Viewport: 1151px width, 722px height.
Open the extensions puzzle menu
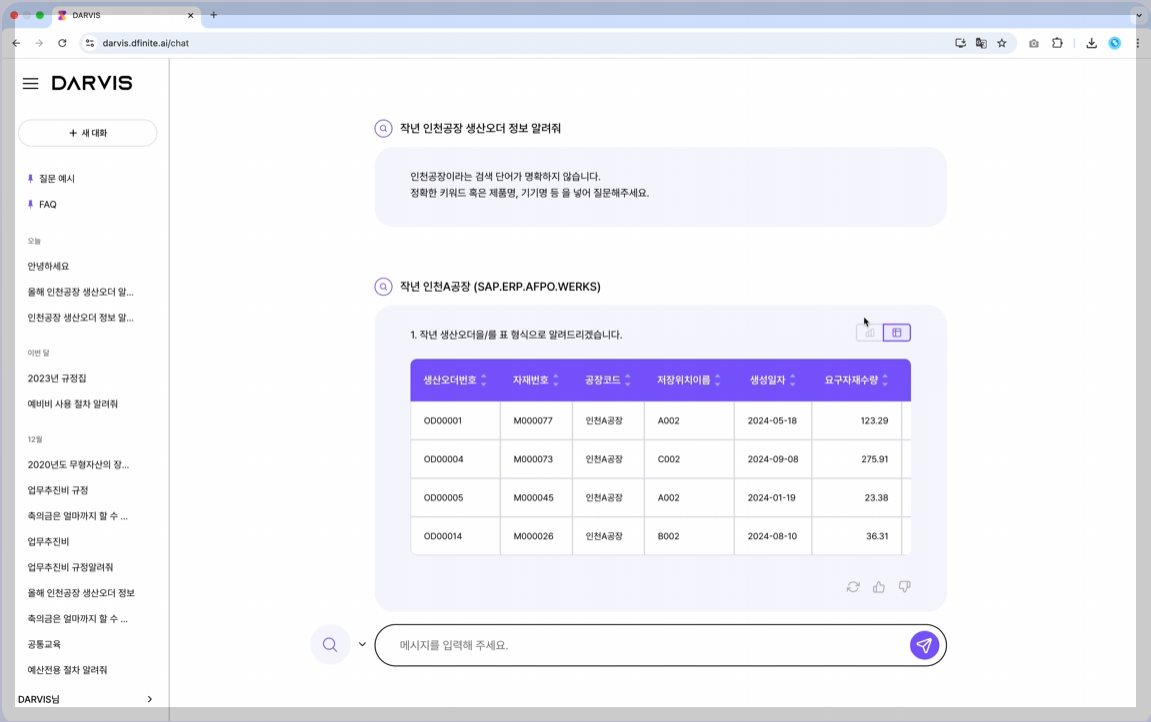pos(1057,43)
